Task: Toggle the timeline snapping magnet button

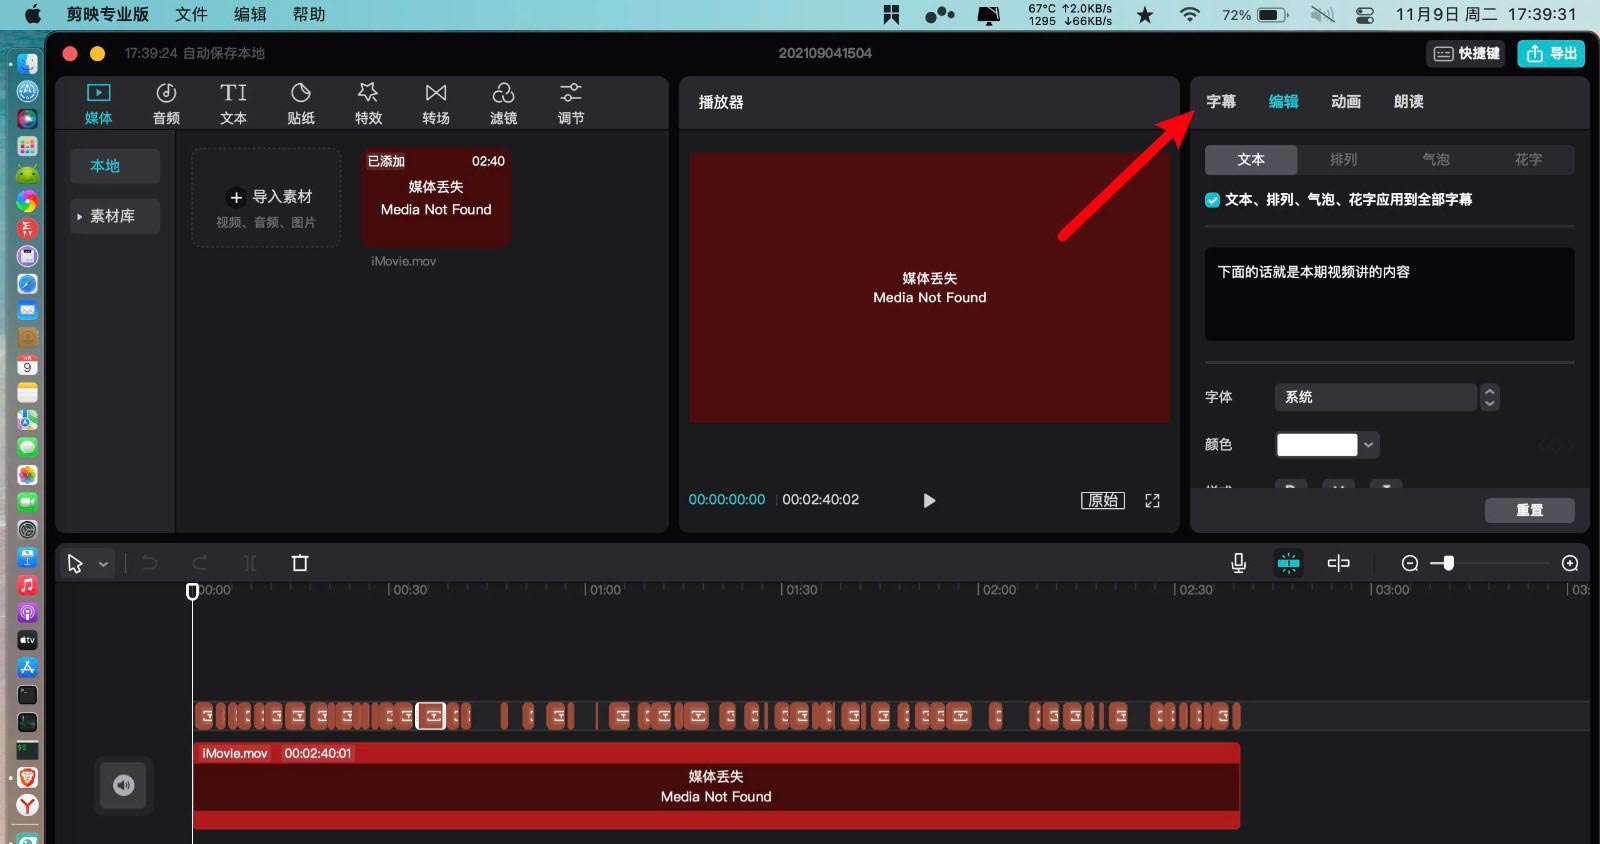Action: (x=1288, y=563)
